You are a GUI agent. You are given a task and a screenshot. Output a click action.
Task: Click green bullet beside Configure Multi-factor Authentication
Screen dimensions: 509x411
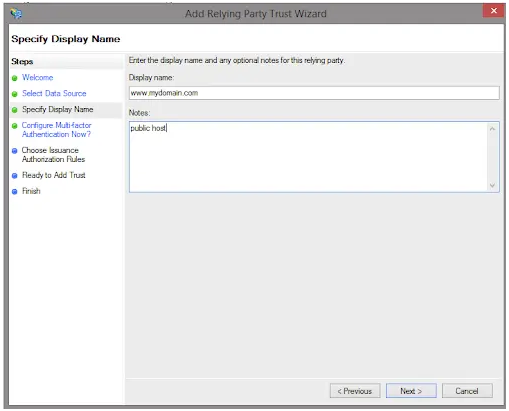pos(14,126)
